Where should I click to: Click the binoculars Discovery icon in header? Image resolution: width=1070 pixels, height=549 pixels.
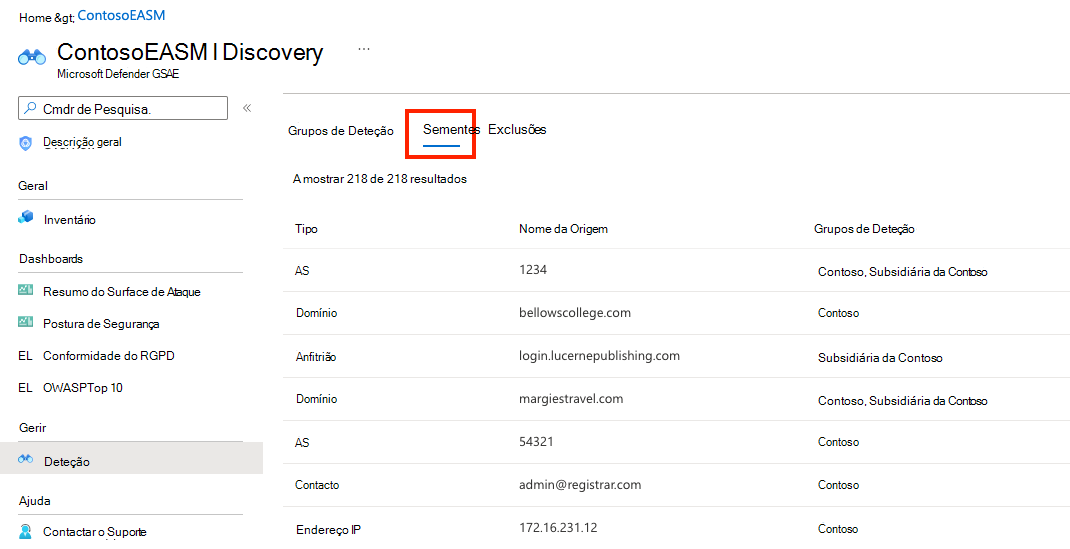tap(31, 58)
